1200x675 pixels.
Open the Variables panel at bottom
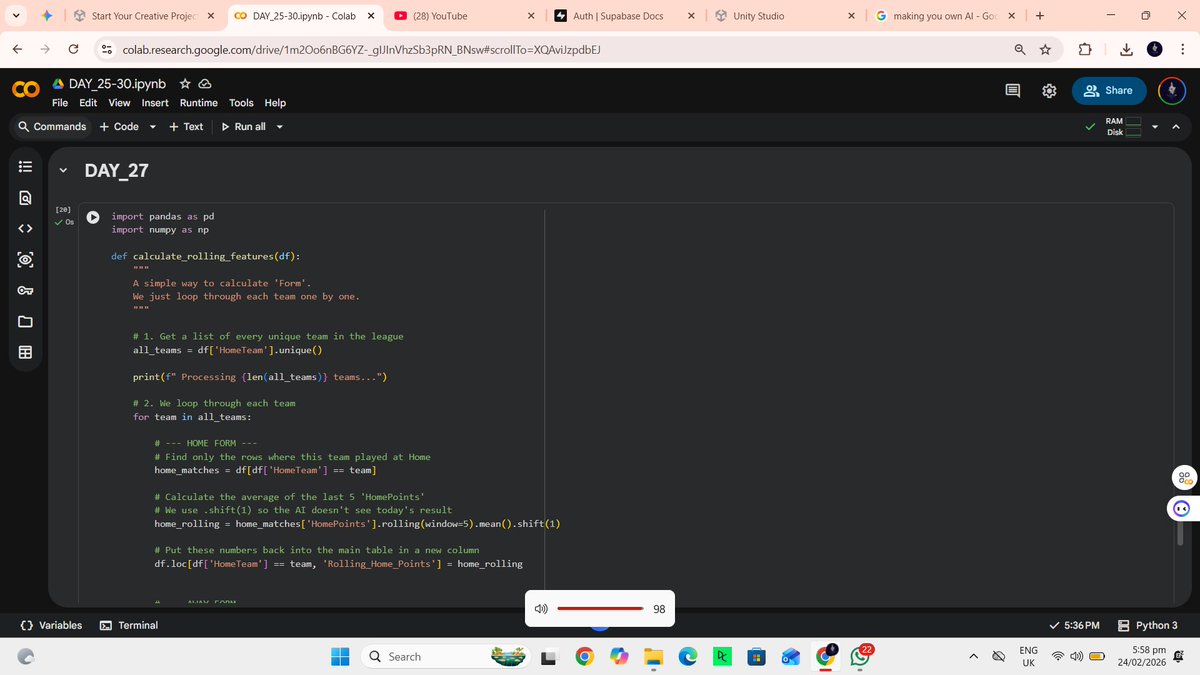pos(52,625)
